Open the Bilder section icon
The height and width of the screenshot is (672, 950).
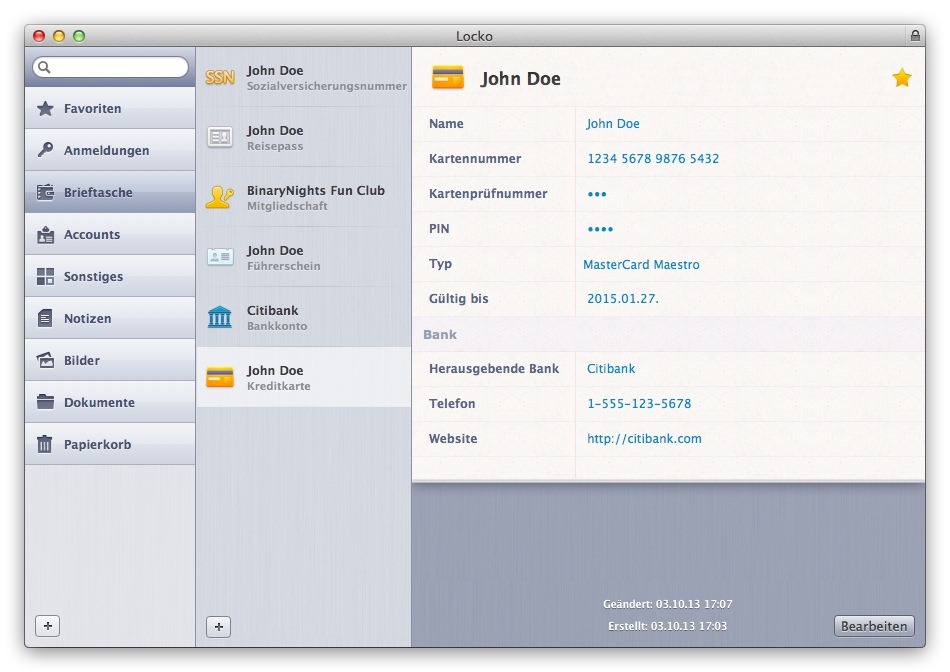45,360
